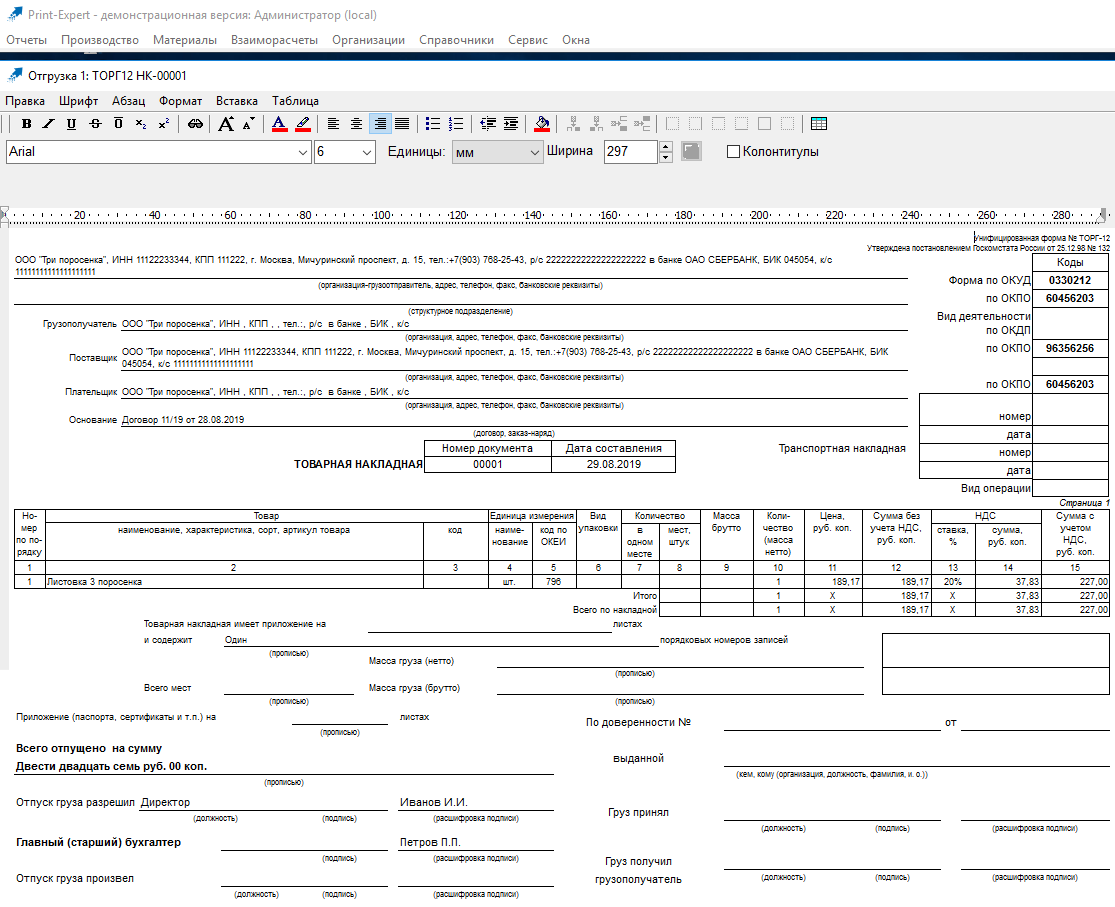
Task: Apply top cell border
Action: coord(718,124)
